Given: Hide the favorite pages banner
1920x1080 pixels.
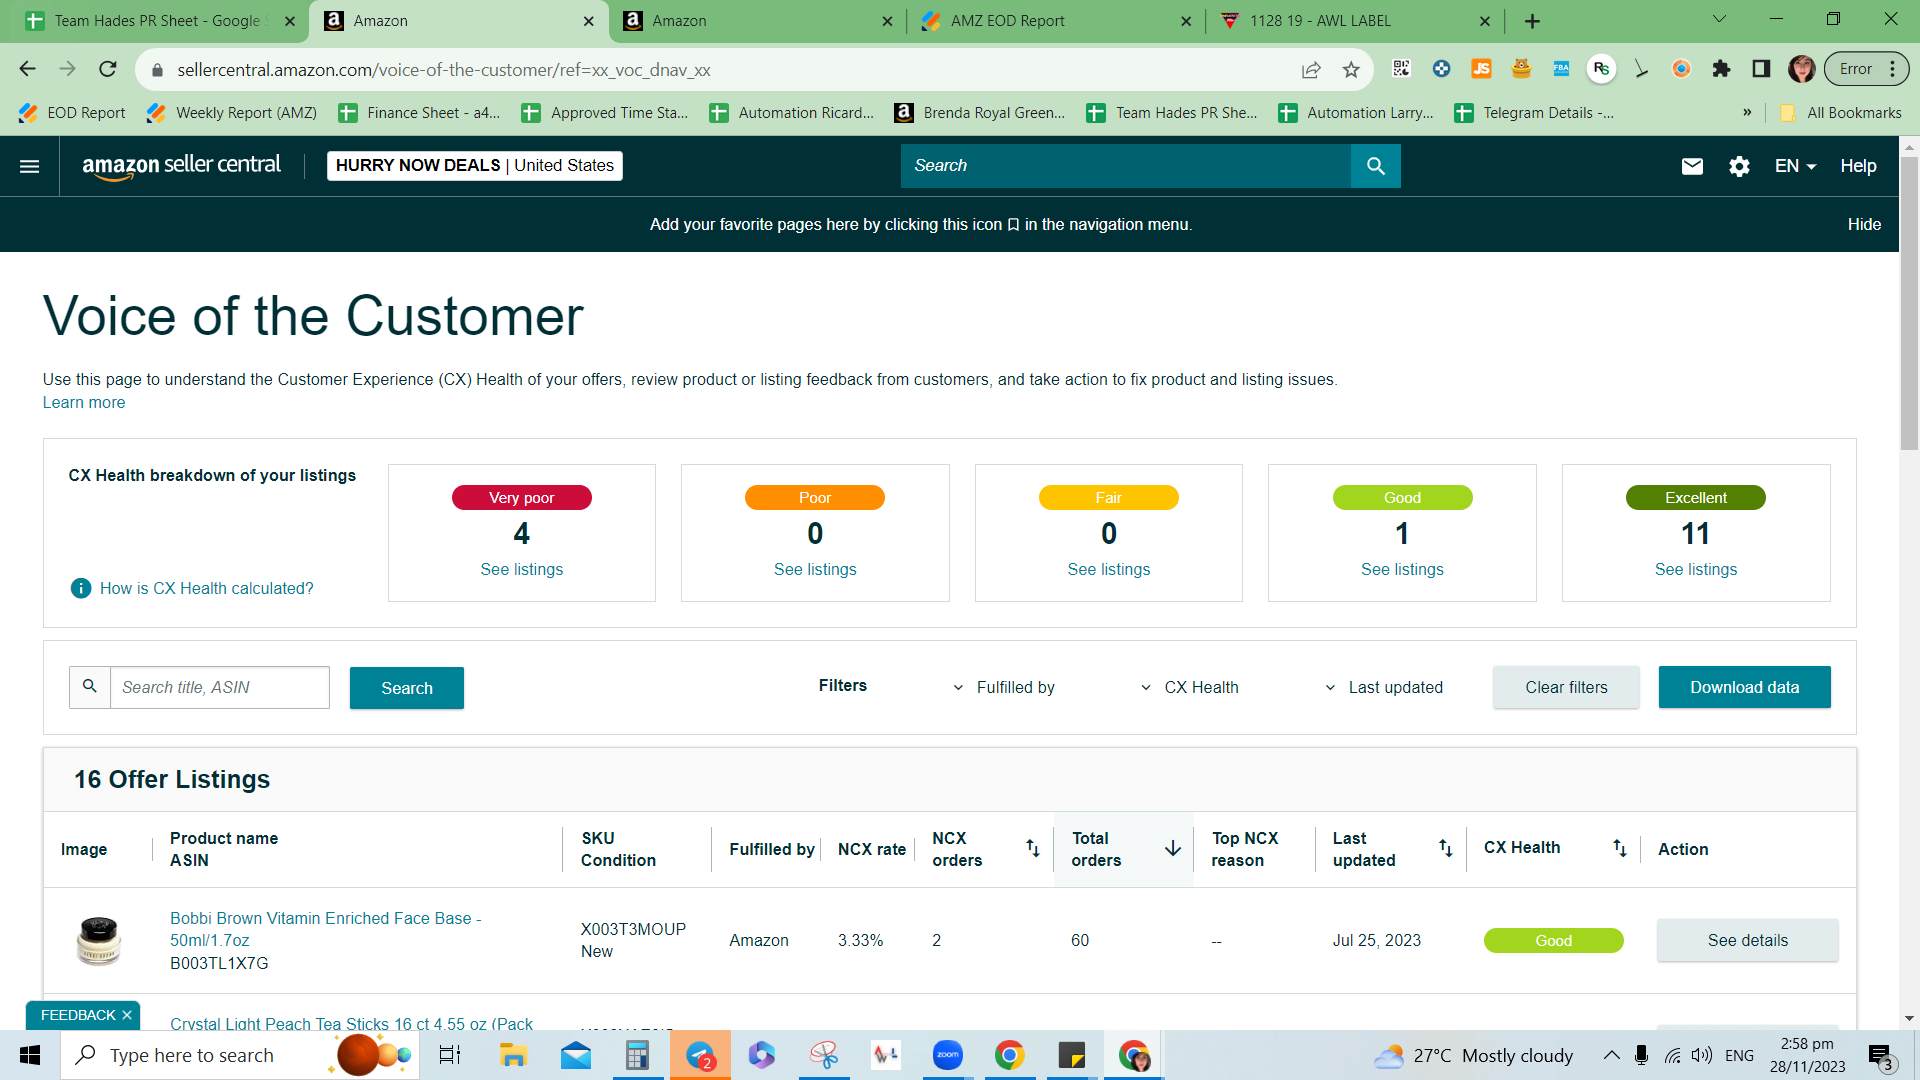Looking at the screenshot, I should click(x=1864, y=225).
